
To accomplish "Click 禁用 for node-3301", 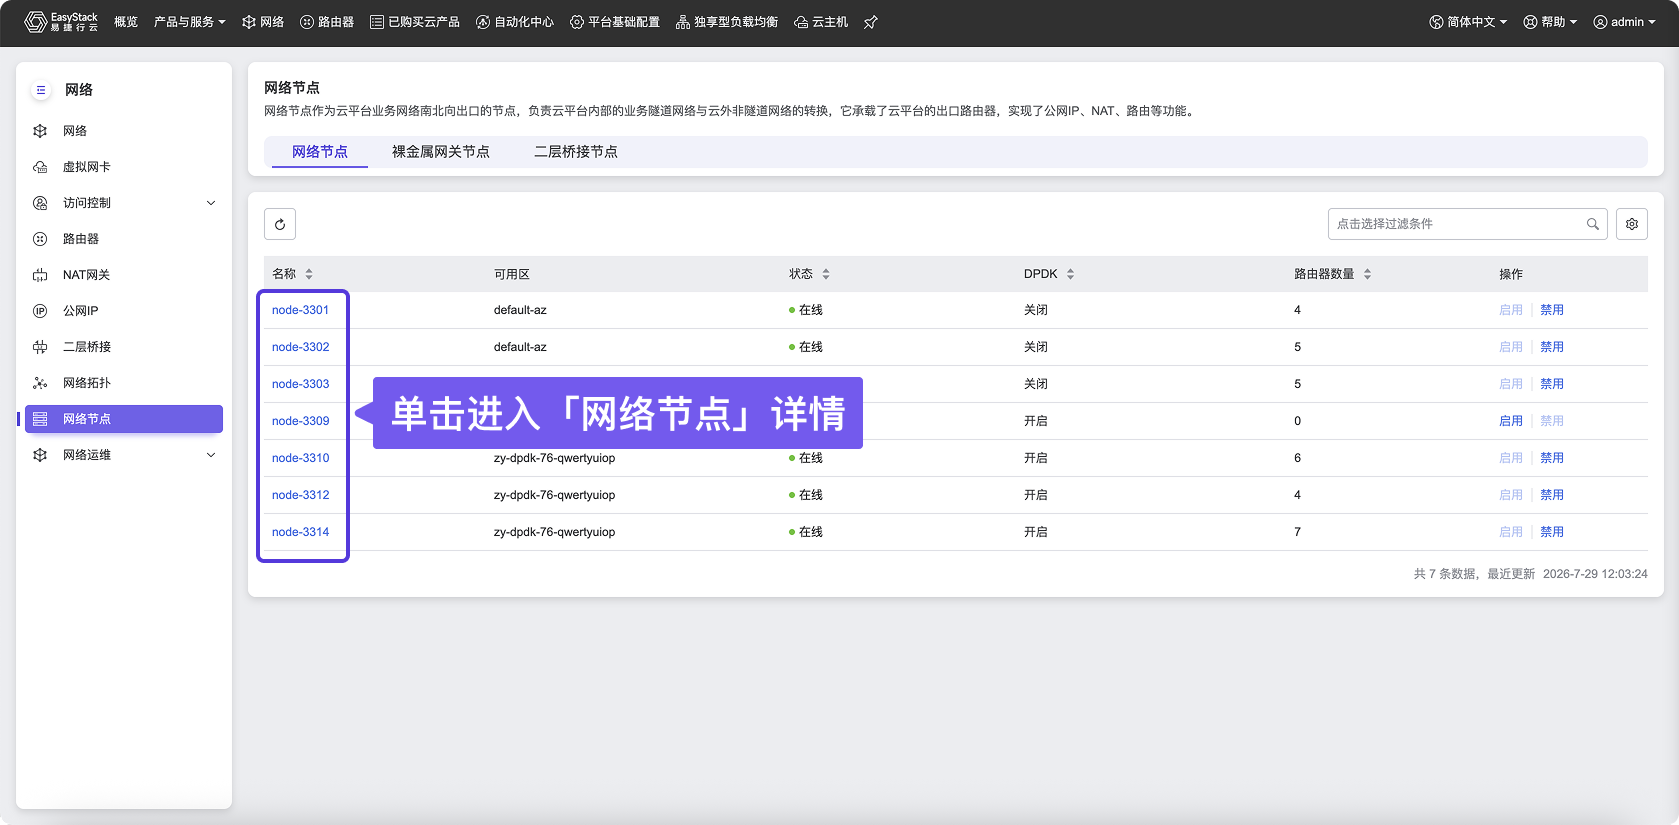I will (1552, 310).
